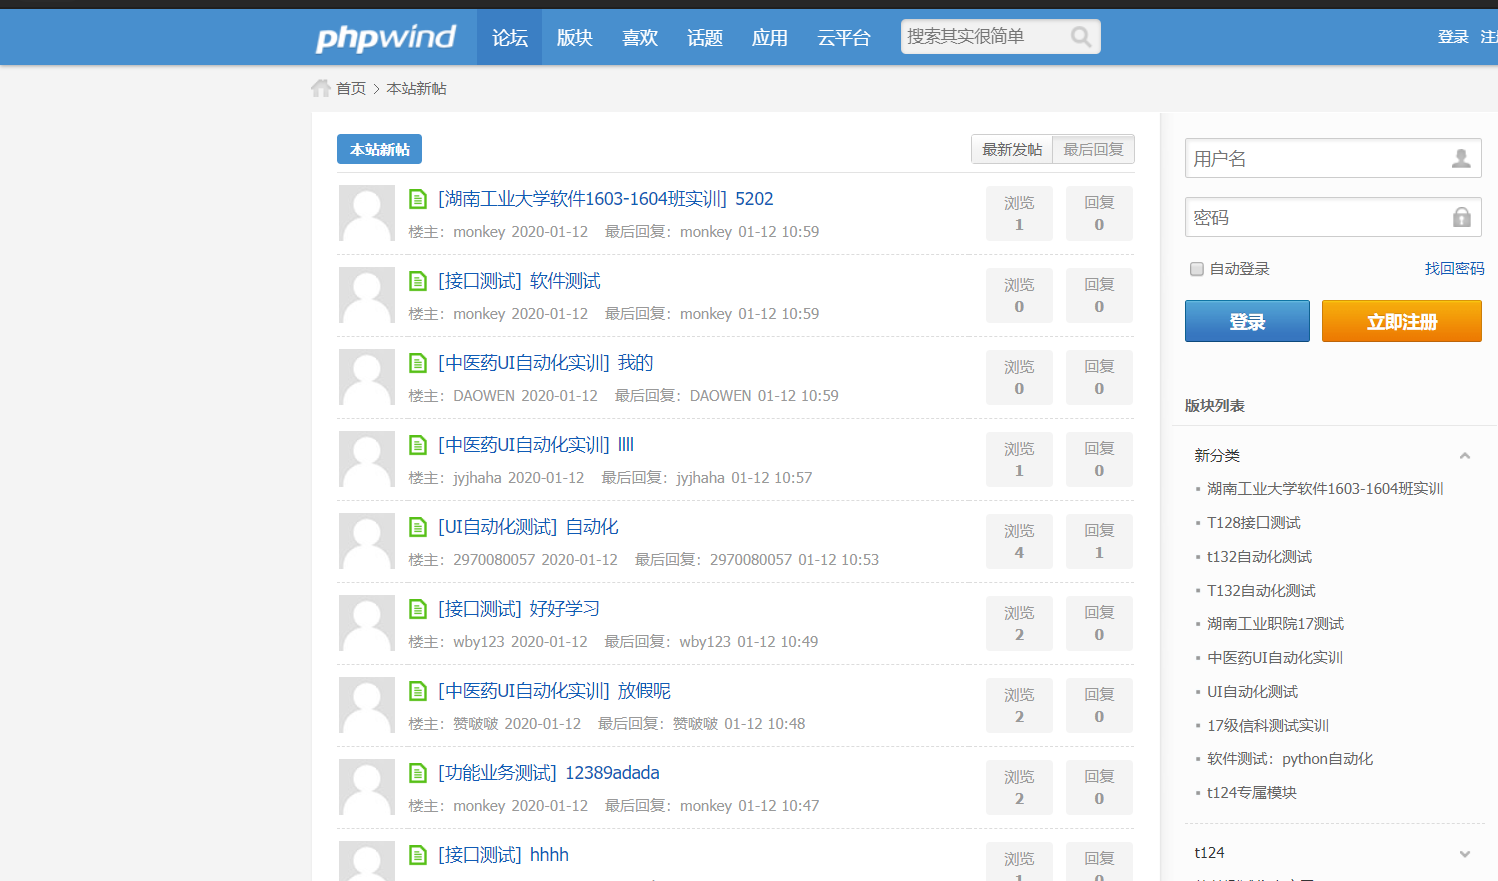Viewport: 1498px width, 881px height.
Task: Click the home icon in the breadcrumb
Action: click(x=320, y=88)
